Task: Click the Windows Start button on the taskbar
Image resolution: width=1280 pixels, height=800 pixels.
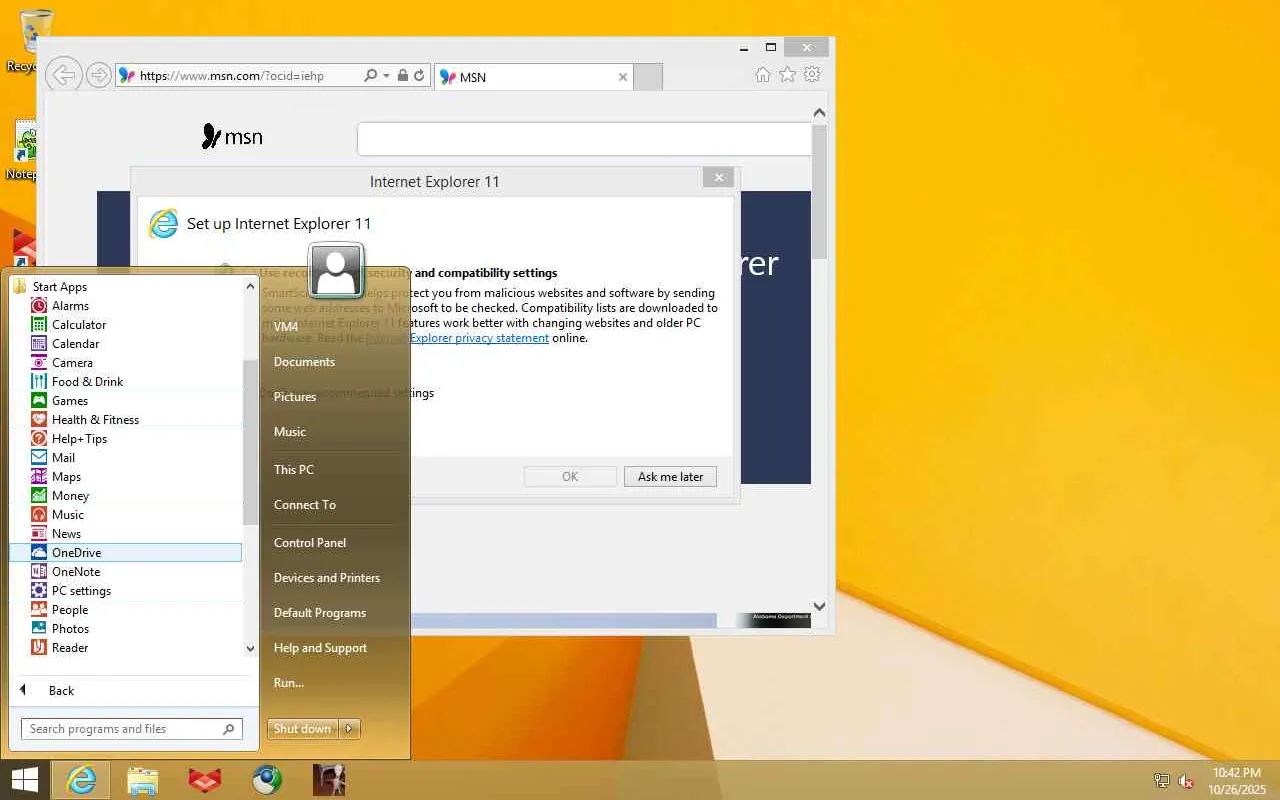Action: (x=24, y=780)
